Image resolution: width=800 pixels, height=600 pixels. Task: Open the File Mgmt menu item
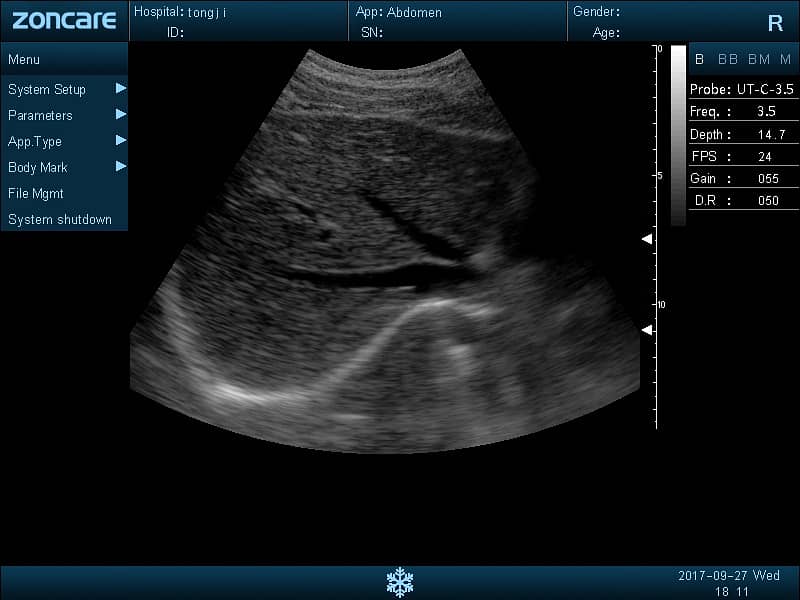point(36,193)
